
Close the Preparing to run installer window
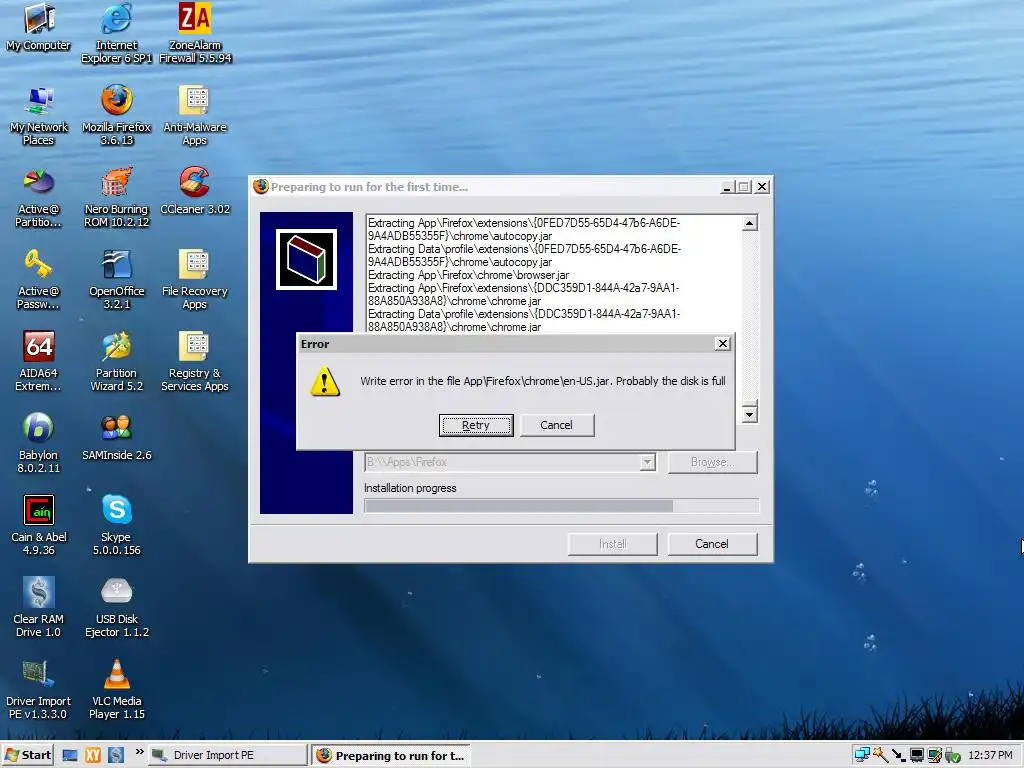[x=762, y=187]
